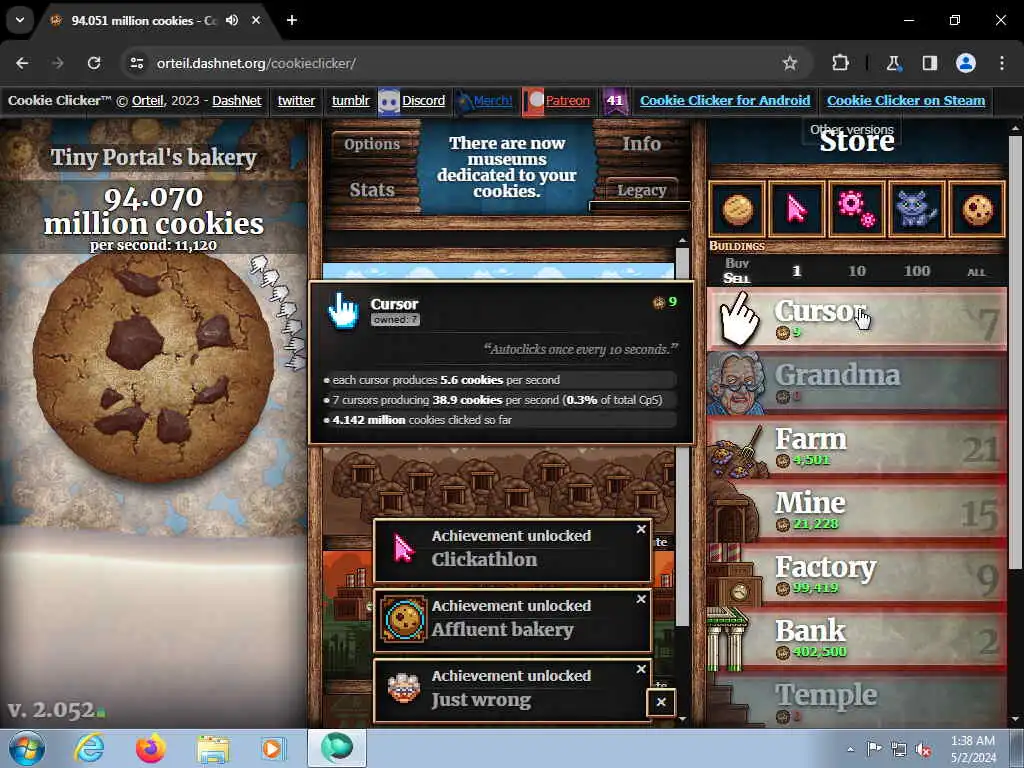Purchase a Farm building
The width and height of the screenshot is (1024, 768).
coord(857,447)
